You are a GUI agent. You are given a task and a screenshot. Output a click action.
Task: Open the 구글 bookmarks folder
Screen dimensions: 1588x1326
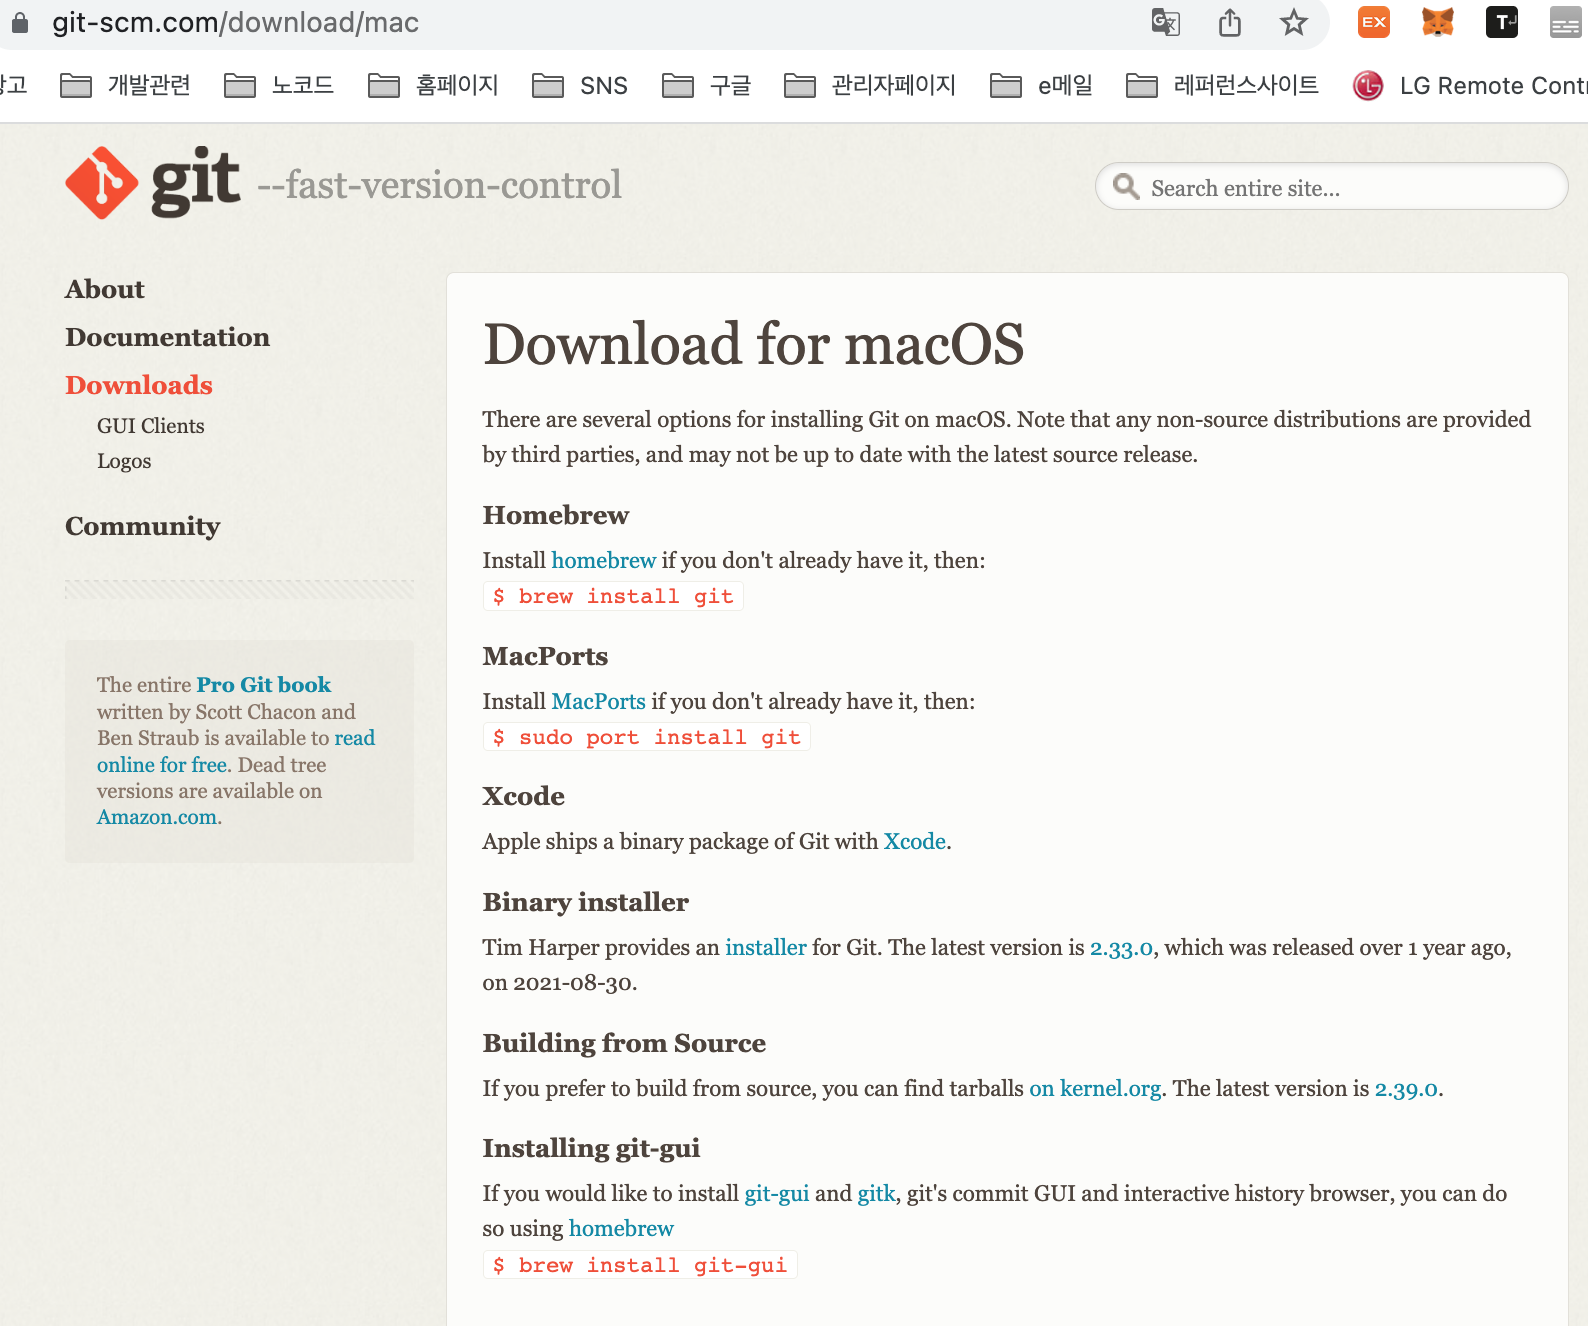(x=706, y=86)
